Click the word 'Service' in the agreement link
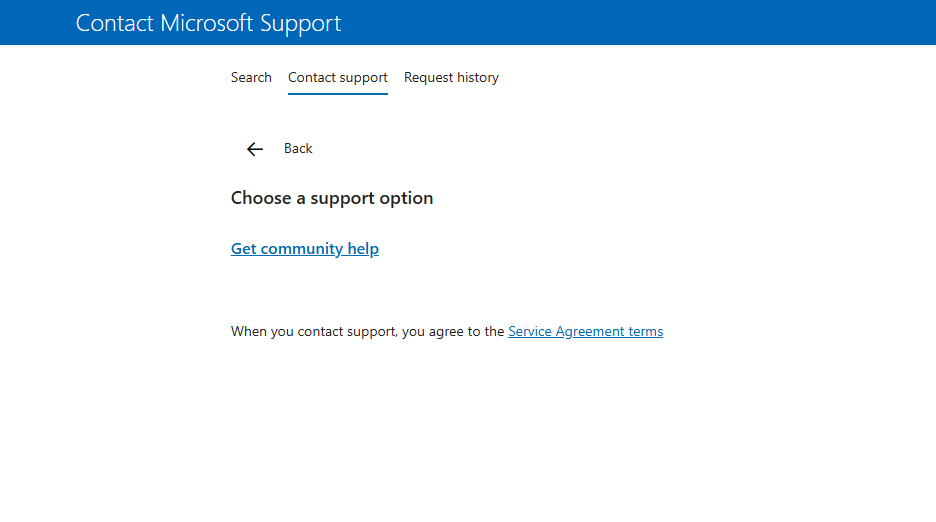The image size is (936, 522). 530,331
